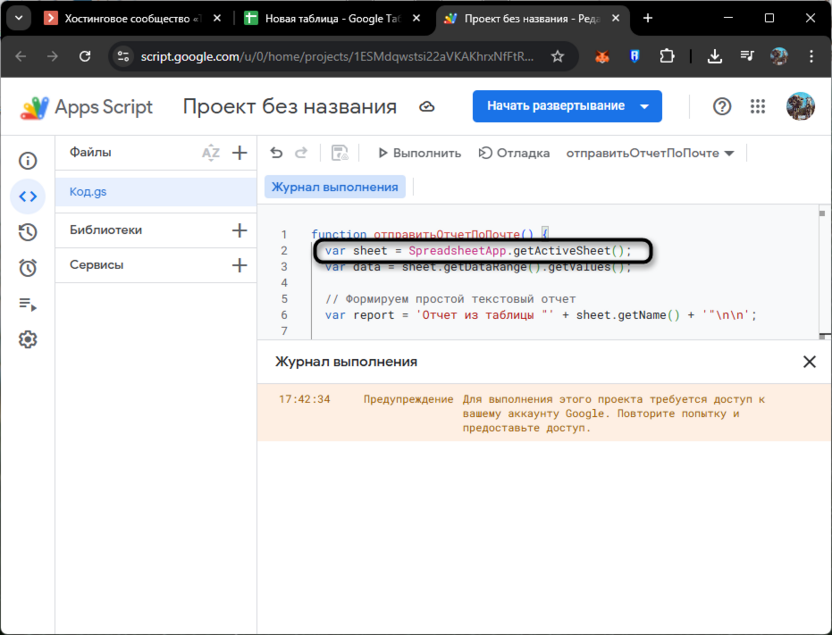
Task: Toggle the Журнал выполнения log button
Action: pyautogui.click(x=335, y=186)
